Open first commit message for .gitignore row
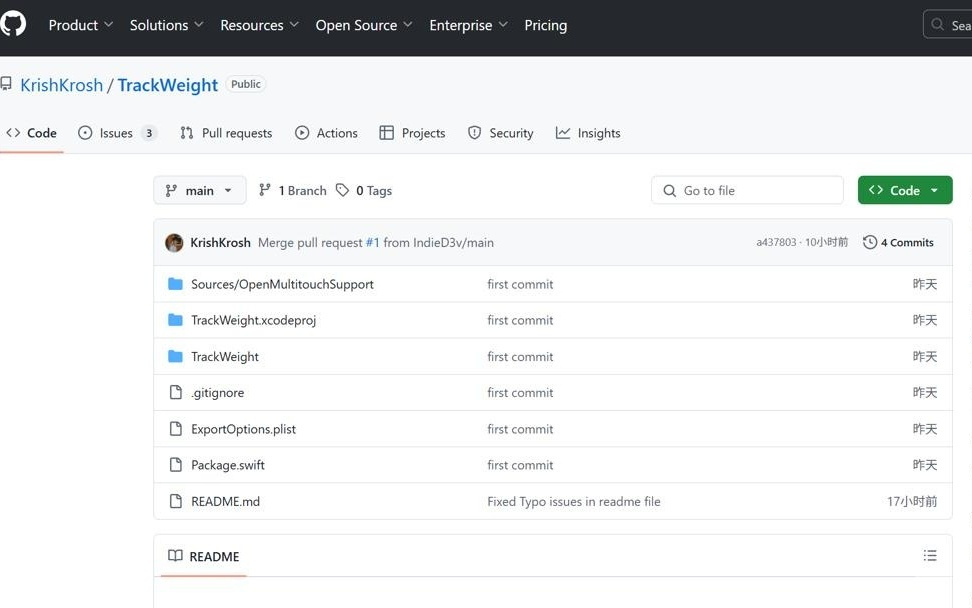Image resolution: width=972 pixels, height=608 pixels. [520, 393]
